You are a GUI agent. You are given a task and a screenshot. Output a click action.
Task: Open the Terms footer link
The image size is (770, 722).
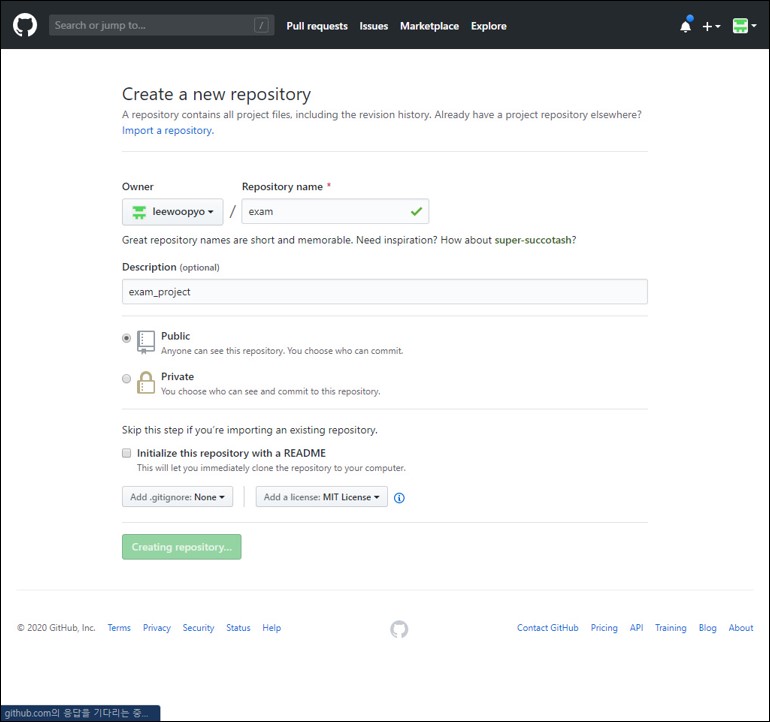(119, 628)
